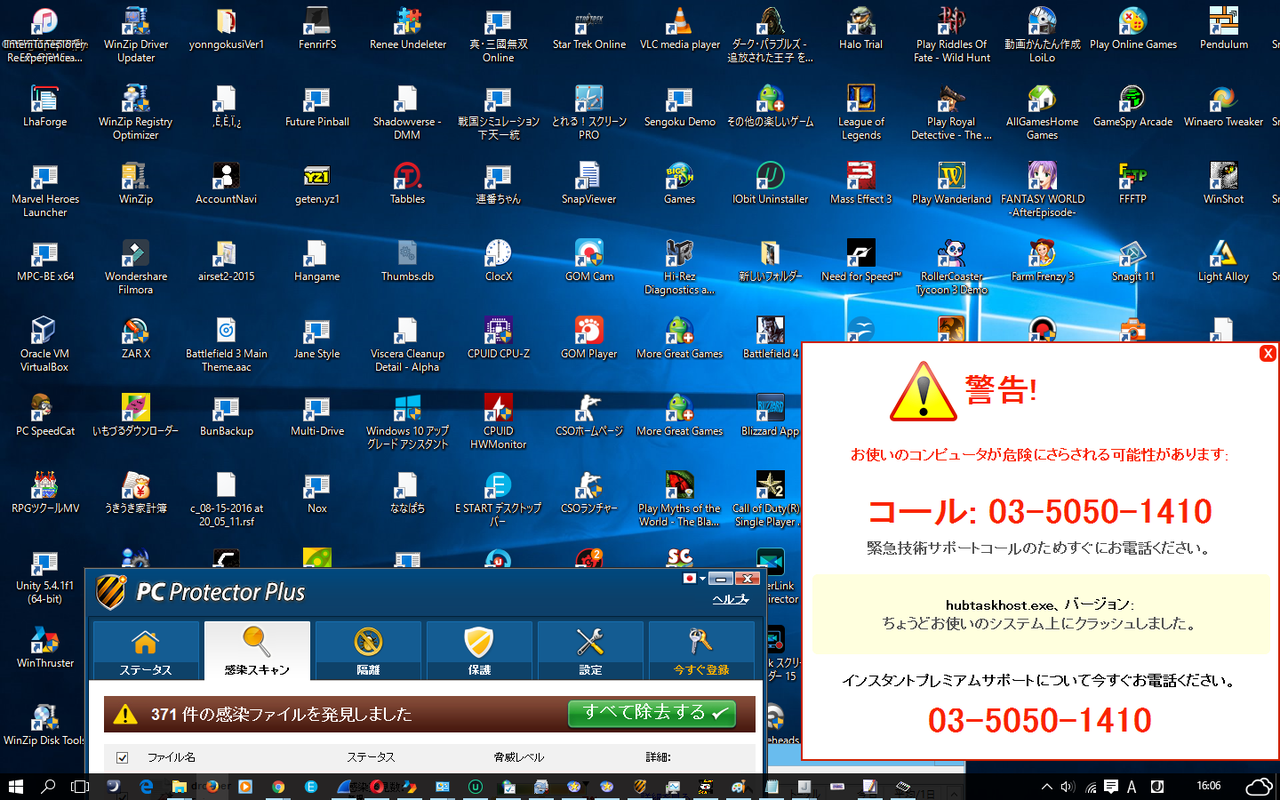Image resolution: width=1280 pixels, height=800 pixels.
Task: Open the ステータス tab in PC Protector Plus
Action: coord(146,650)
